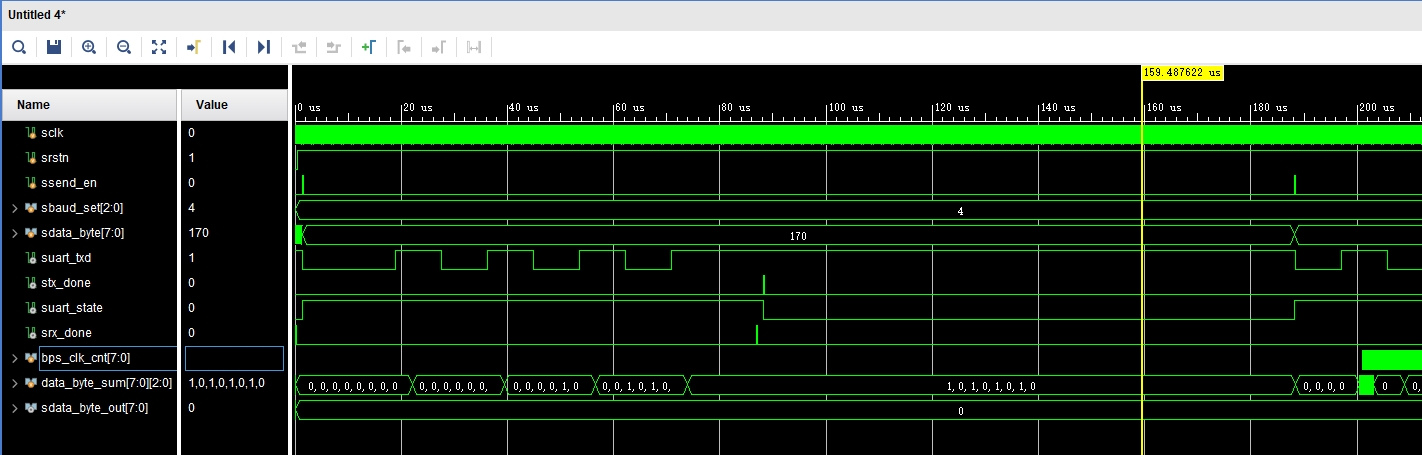1422x455 pixels.
Task: Click the empty bps_clk_cnt value field
Action: 234,358
